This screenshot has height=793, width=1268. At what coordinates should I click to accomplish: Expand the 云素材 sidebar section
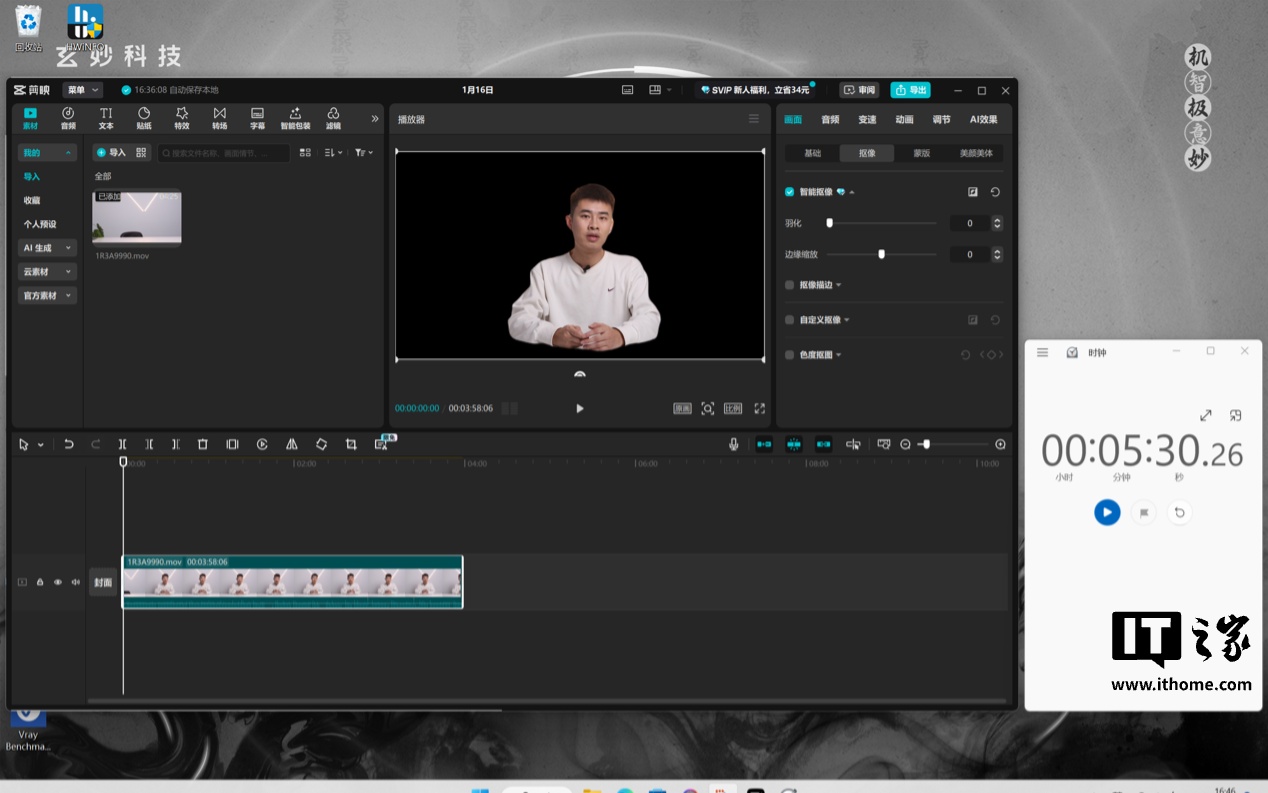[x=47, y=272]
